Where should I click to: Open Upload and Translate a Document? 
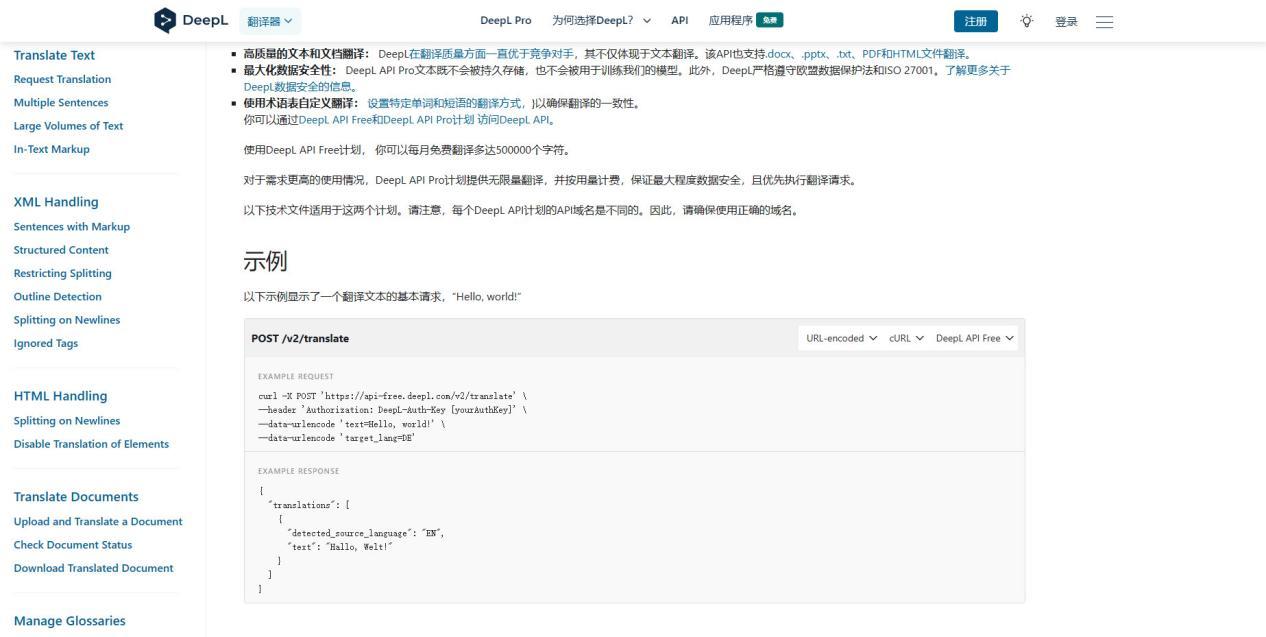pyautogui.click(x=98, y=521)
